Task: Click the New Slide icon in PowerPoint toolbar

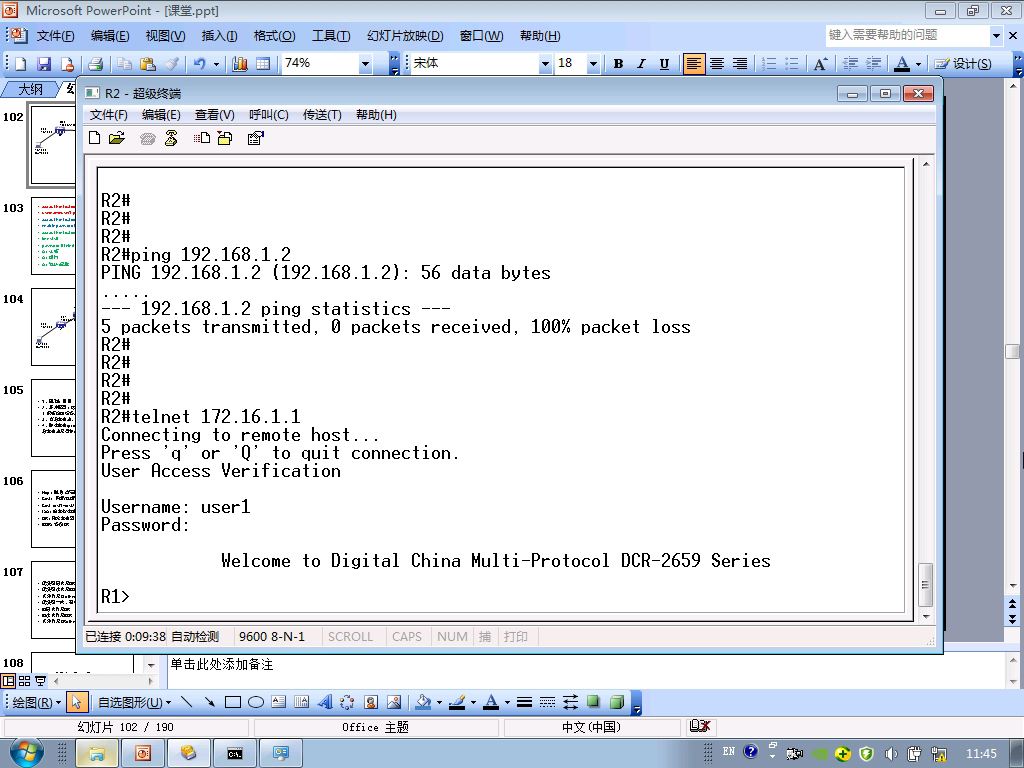Action: click(x=20, y=63)
